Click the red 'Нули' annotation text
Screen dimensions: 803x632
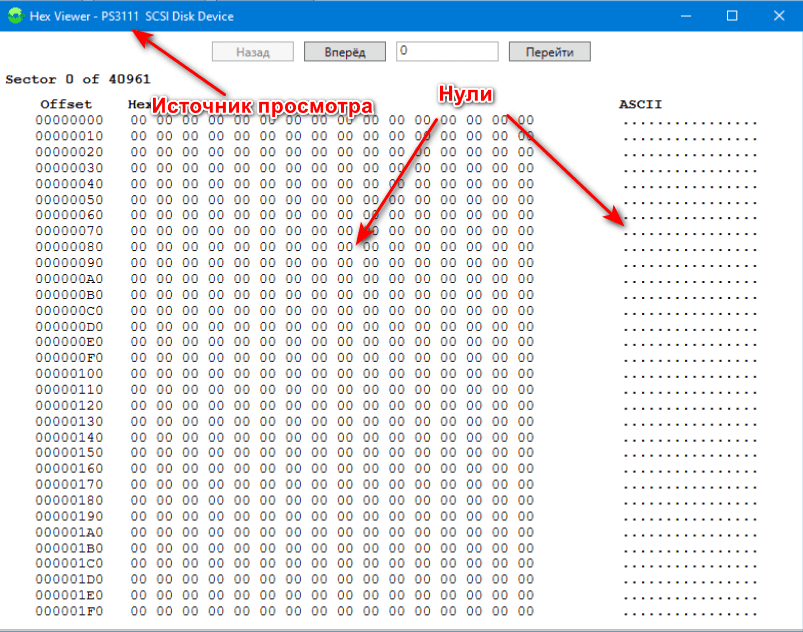click(464, 93)
